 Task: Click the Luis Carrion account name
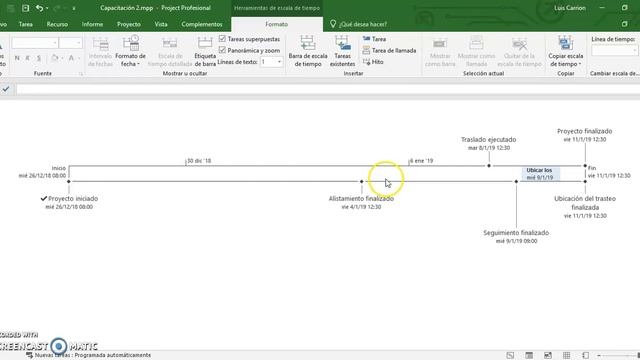[x=570, y=8]
